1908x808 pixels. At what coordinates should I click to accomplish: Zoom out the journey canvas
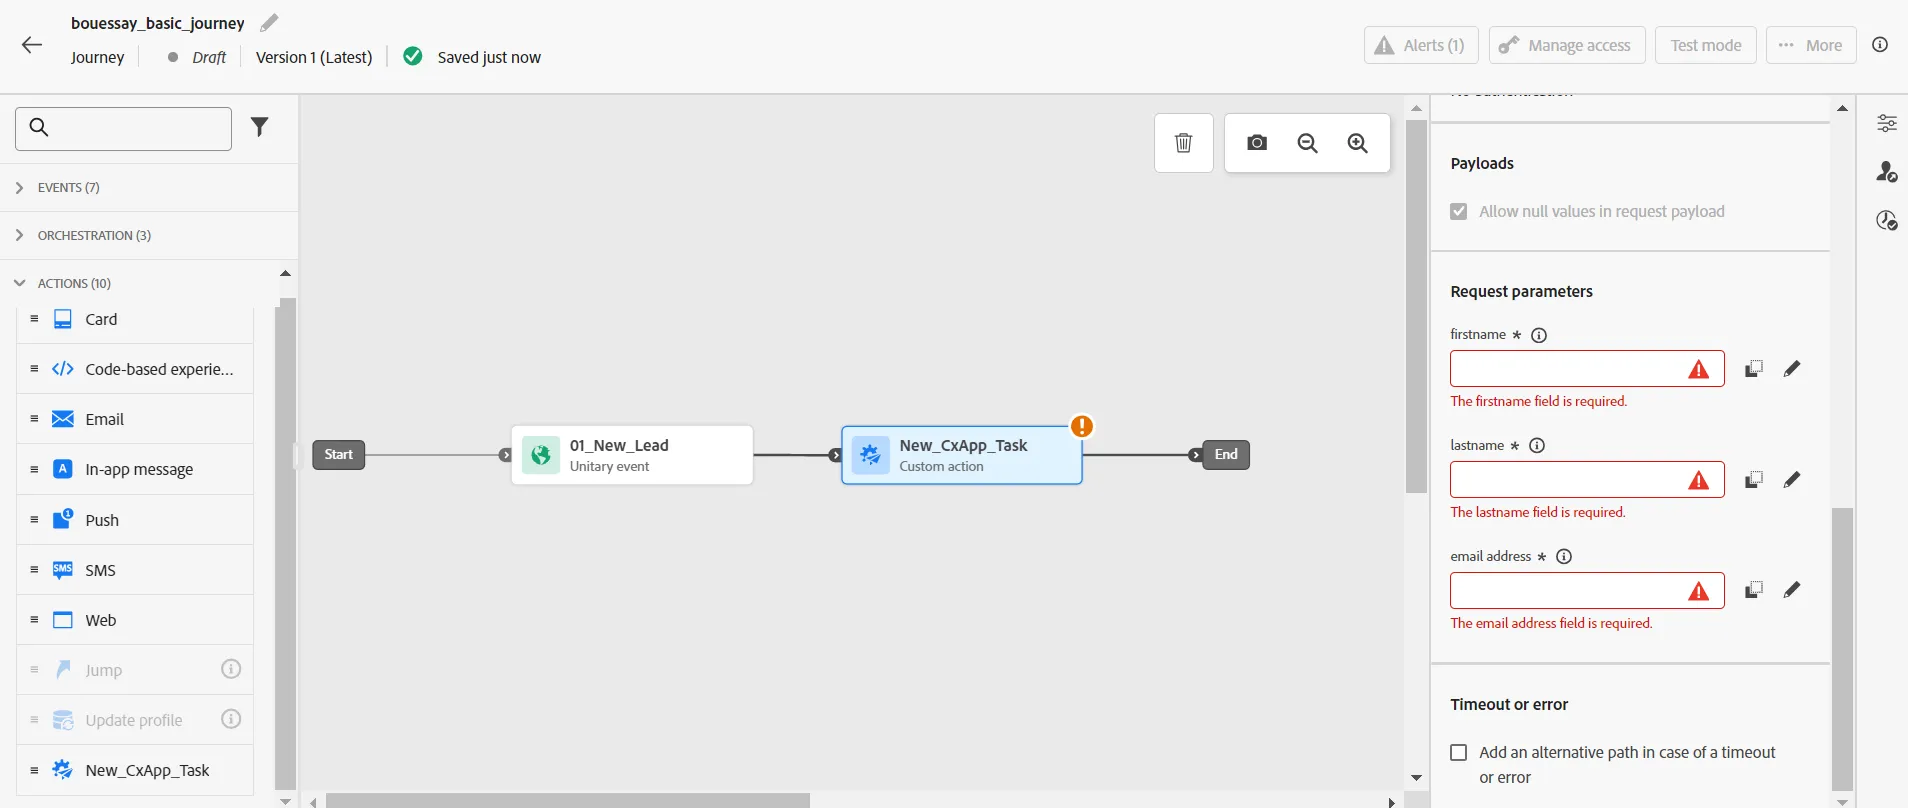pyautogui.click(x=1307, y=143)
